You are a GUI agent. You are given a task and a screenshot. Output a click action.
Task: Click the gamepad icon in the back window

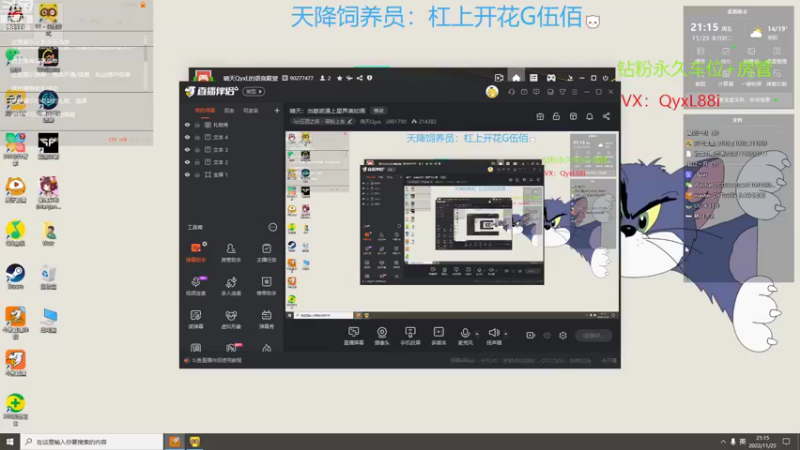[x=551, y=78]
